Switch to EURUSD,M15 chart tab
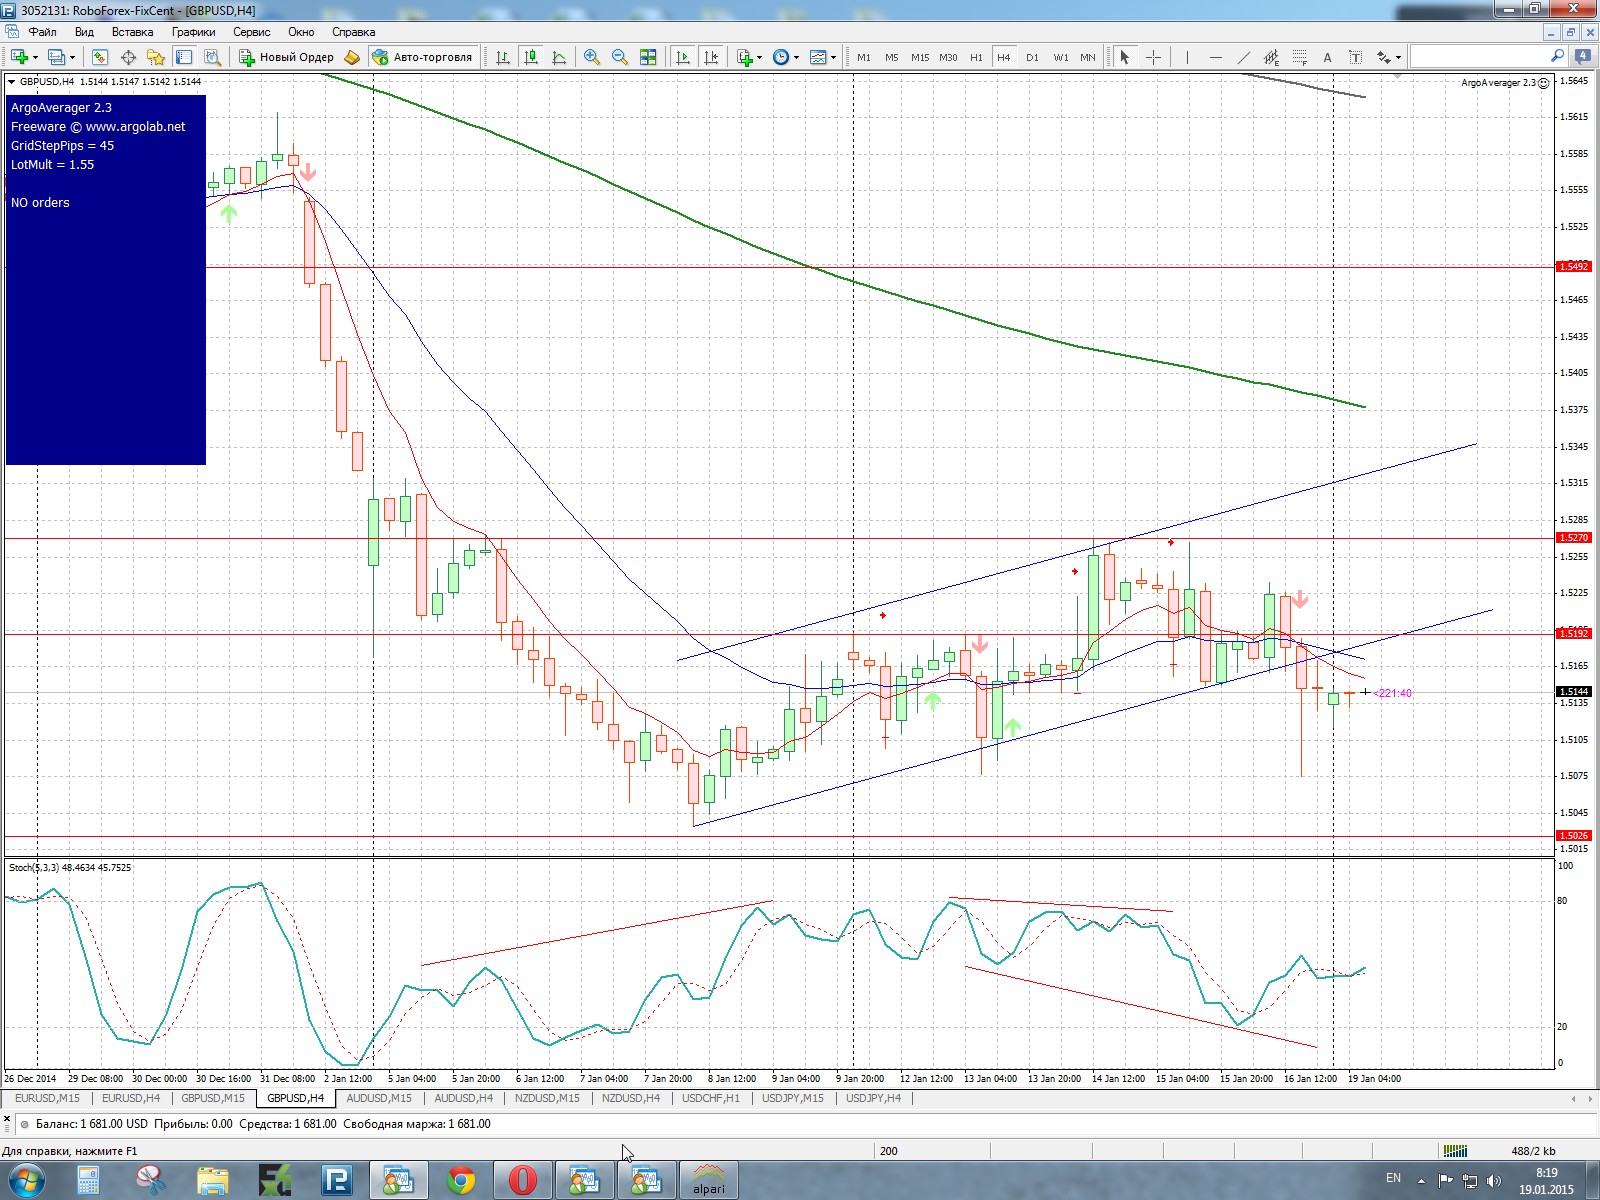 47,1098
